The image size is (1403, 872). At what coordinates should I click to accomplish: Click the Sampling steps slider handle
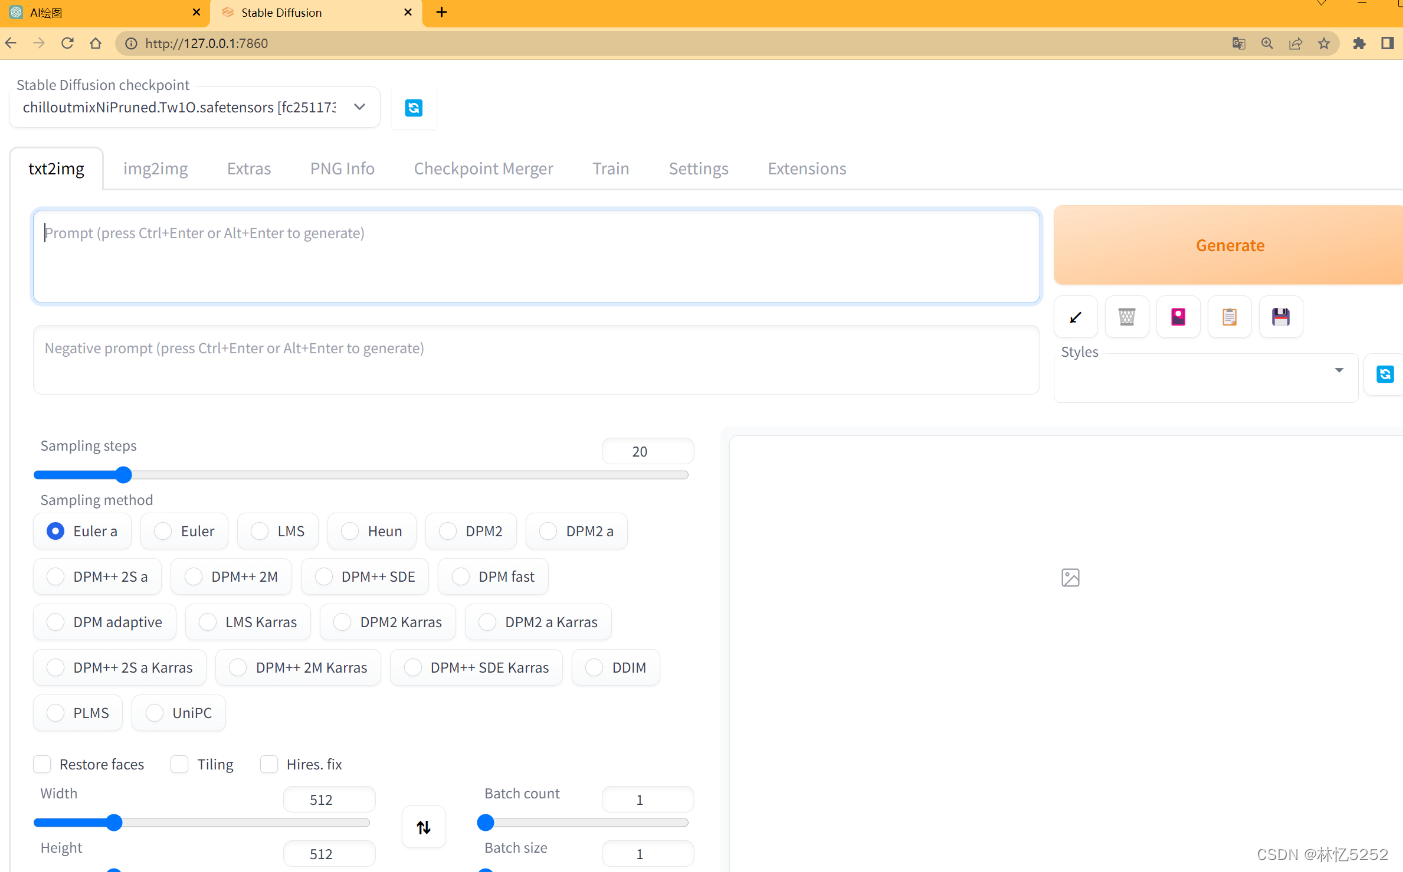pyautogui.click(x=123, y=475)
